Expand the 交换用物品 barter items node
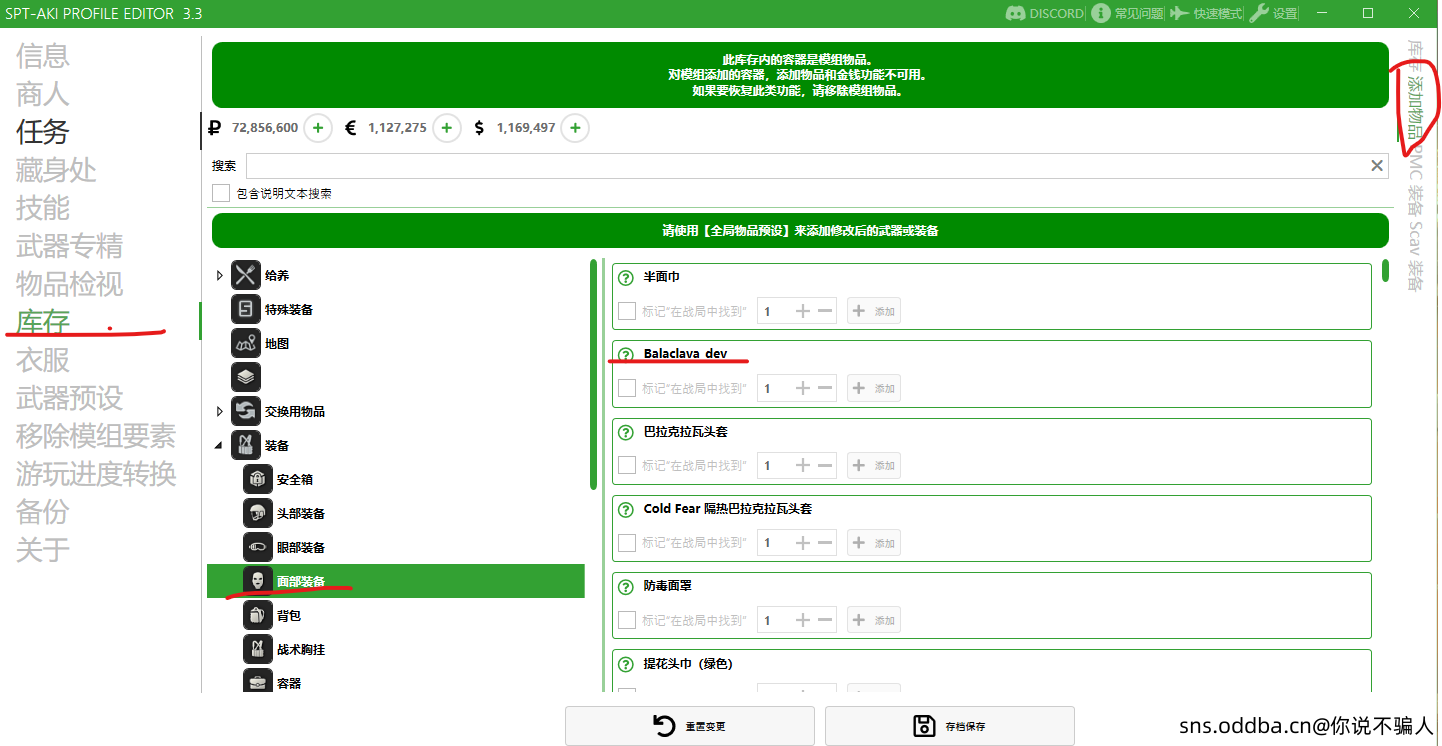The height and width of the screenshot is (746, 1442). point(220,411)
